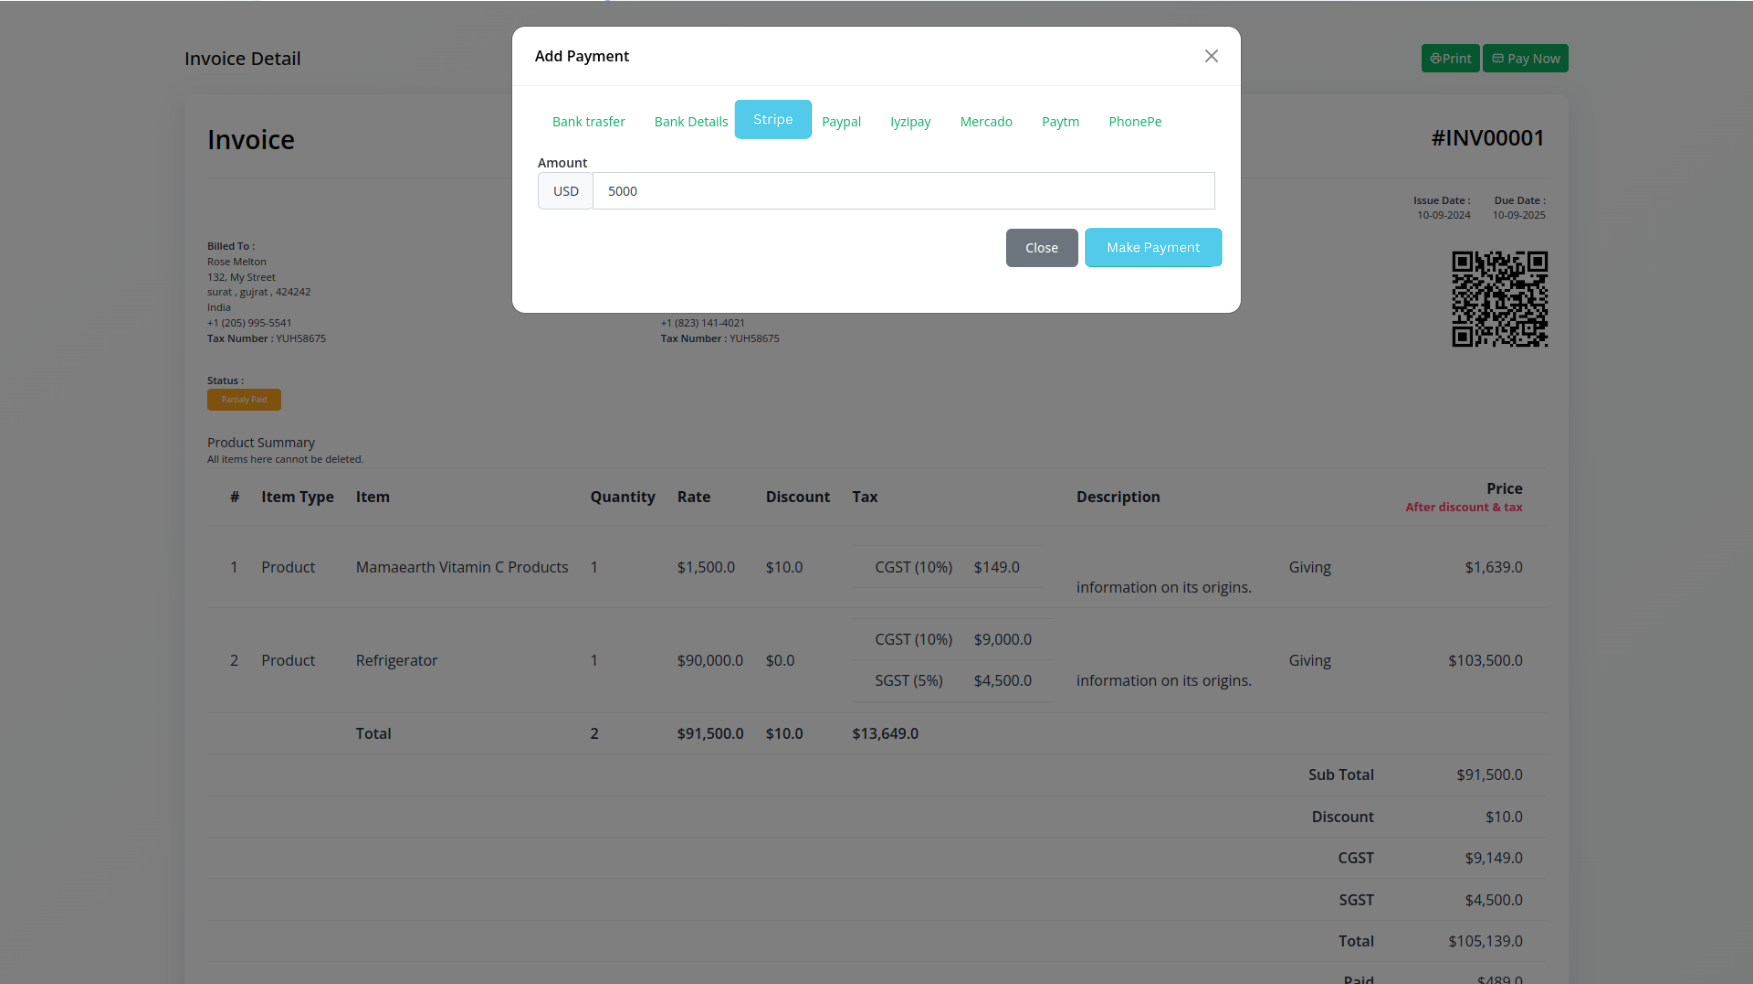Screen dimensions: 1753x984
Task: Click the Print button
Action: tap(1450, 58)
